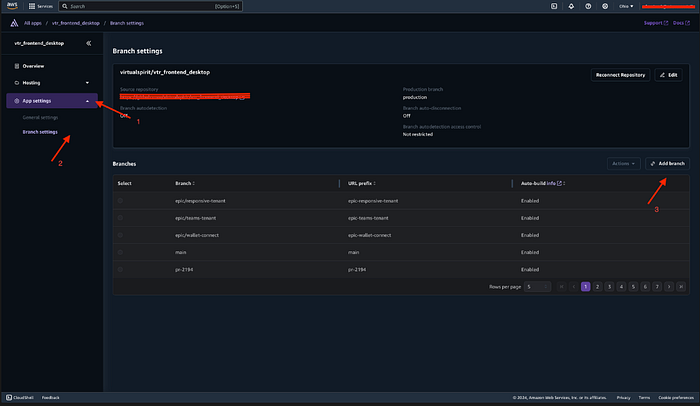700x406 pixels.
Task: Select the epic/wallet-connect branch radio
Action: tap(120, 235)
